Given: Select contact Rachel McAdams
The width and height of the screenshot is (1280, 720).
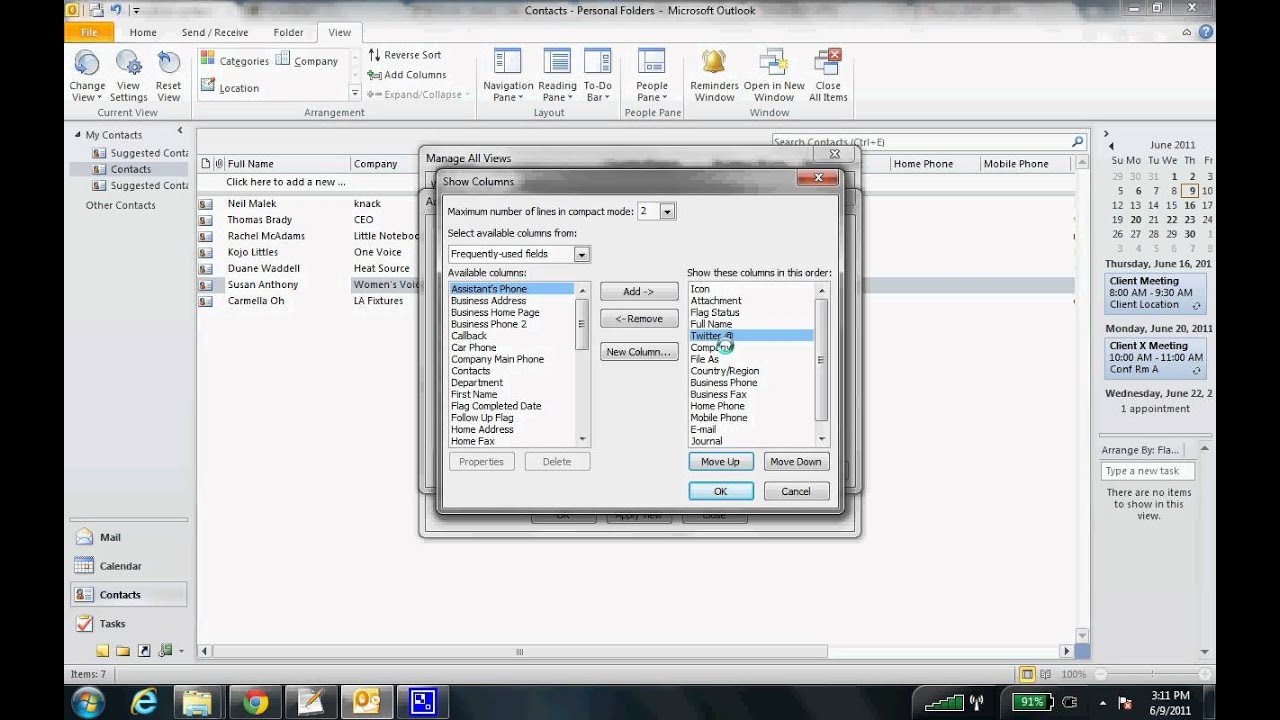Looking at the screenshot, I should [266, 236].
